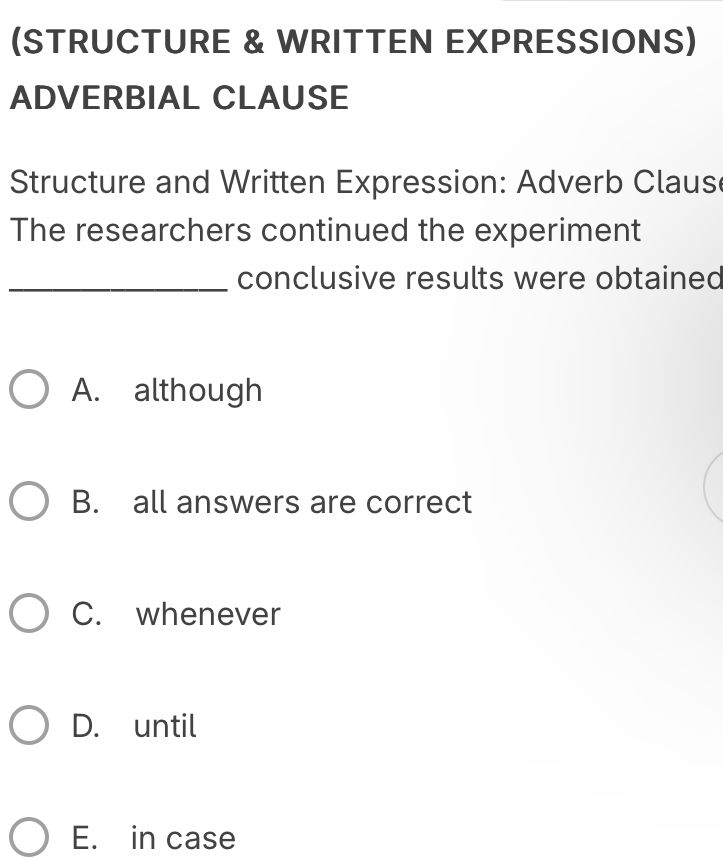Select the radio button for option B

tap(28, 501)
